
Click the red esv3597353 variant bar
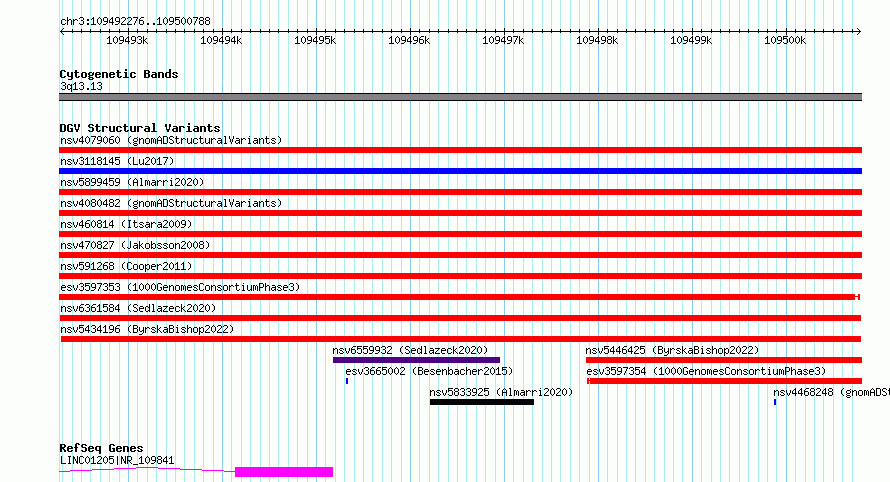click(459, 297)
